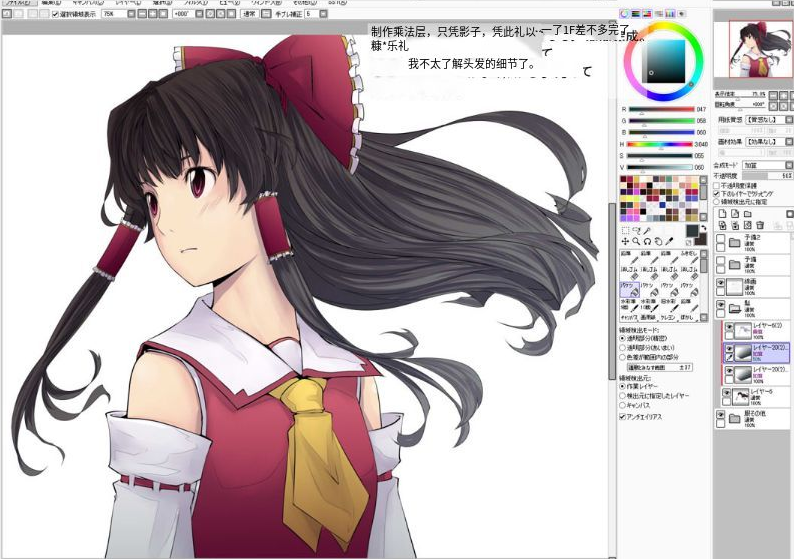
Task: Enable 不透明度保護 checkbox
Action: (x=717, y=186)
